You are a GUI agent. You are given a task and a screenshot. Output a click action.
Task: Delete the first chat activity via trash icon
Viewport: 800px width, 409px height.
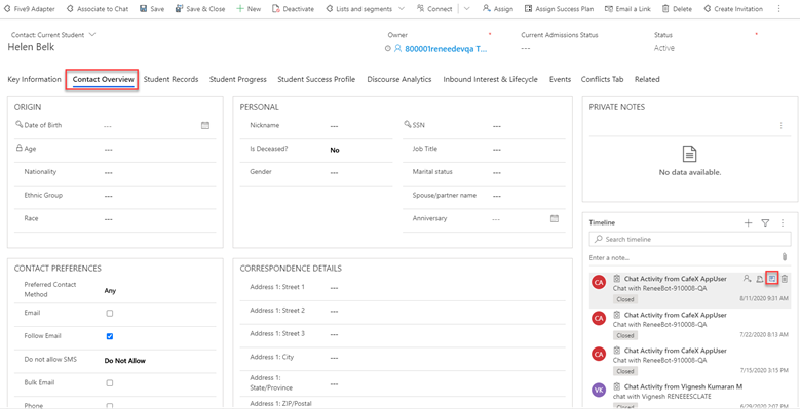(785, 279)
